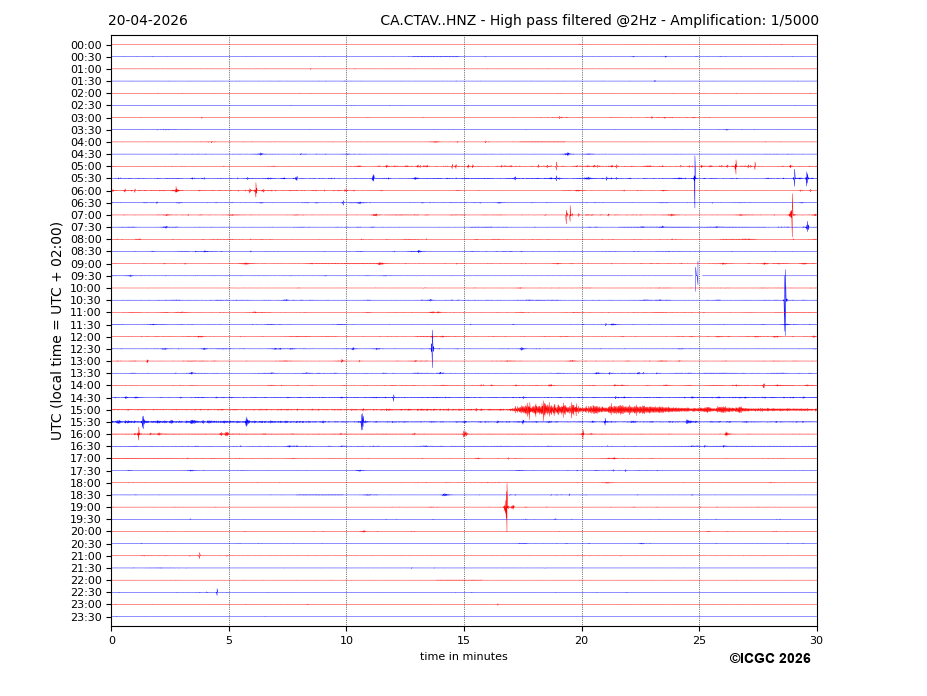Screen dimensions: 927x696
Task: Select the 06:00 time row label
Action: click(86, 191)
